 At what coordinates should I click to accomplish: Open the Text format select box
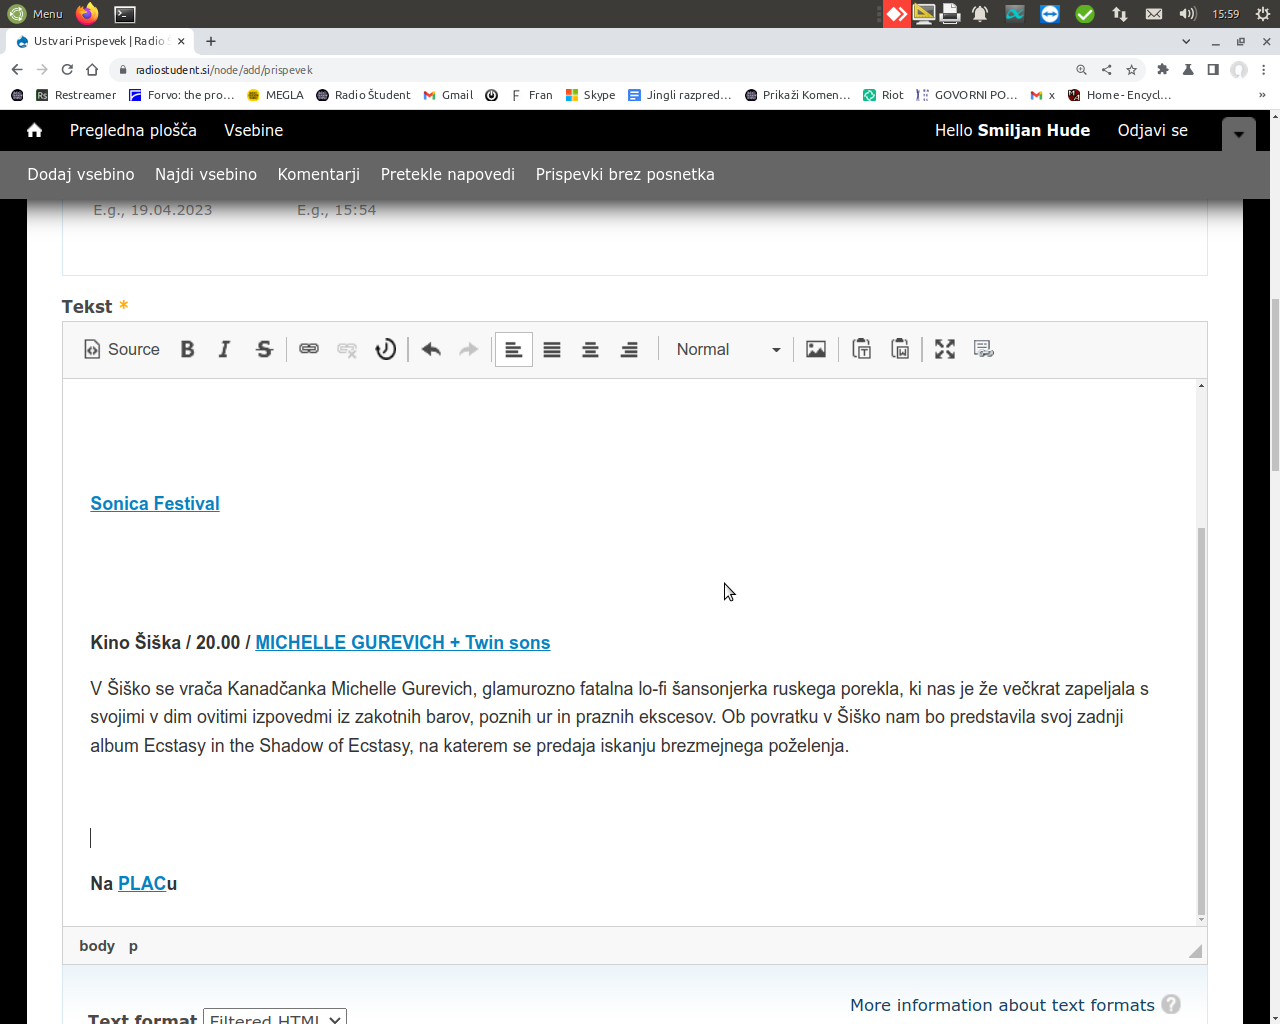point(275,1018)
